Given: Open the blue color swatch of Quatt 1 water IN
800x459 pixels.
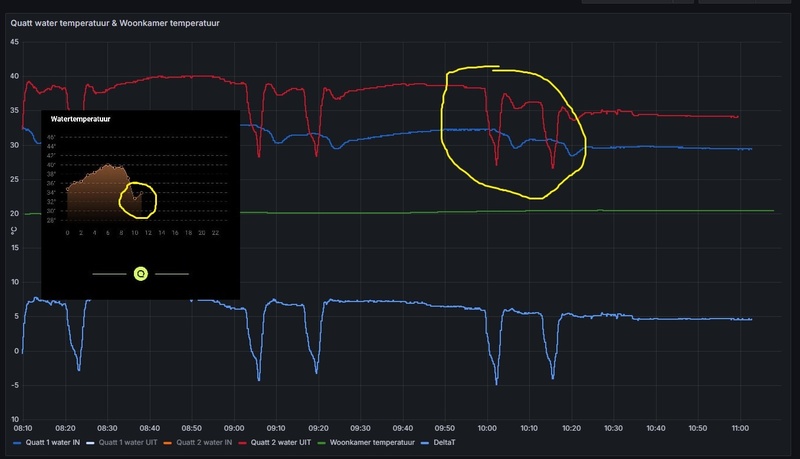Looking at the screenshot, I should tap(17, 443).
